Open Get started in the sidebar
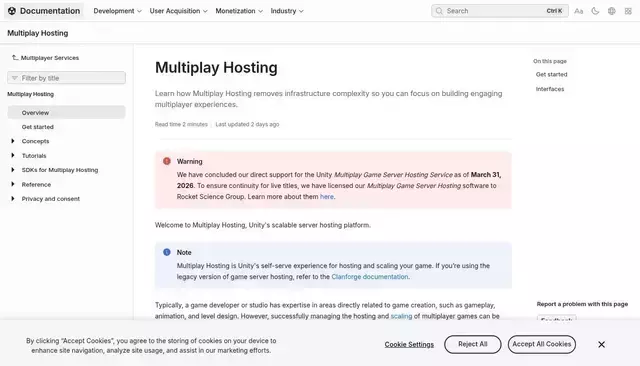 coord(38,127)
